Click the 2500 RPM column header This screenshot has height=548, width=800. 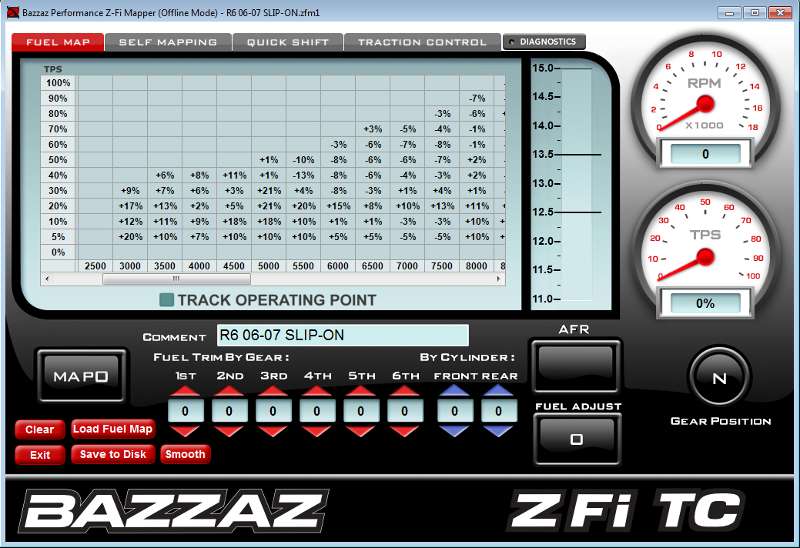coord(95,266)
